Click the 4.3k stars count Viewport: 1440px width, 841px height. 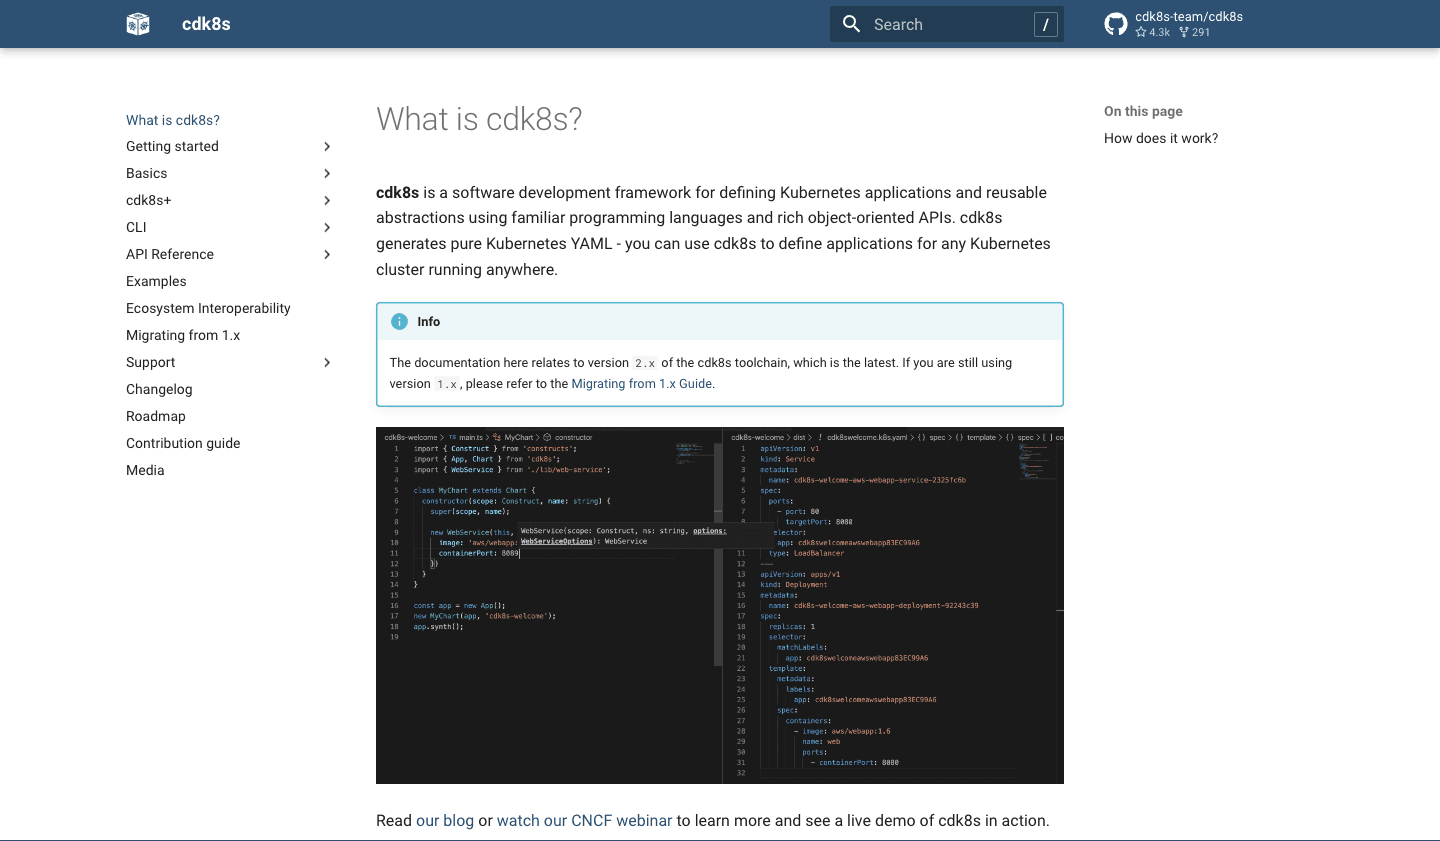[1153, 32]
